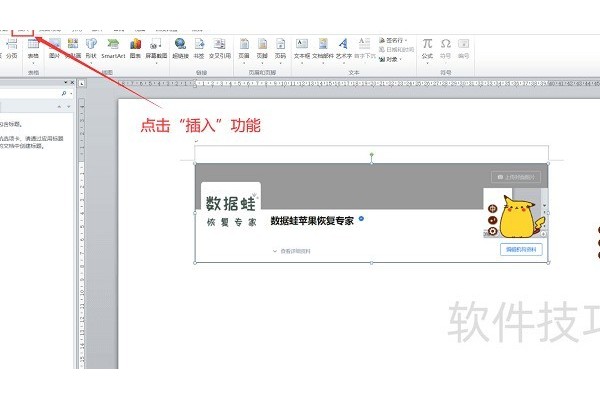This screenshot has height=400, width=600.
Task: Go to previous result with navigation pane up arrow
Action: (x=59, y=107)
